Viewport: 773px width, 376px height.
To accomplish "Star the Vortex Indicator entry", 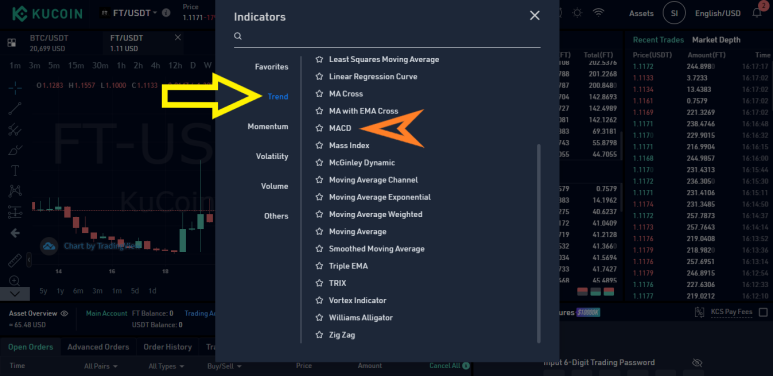I will pyautogui.click(x=319, y=301).
